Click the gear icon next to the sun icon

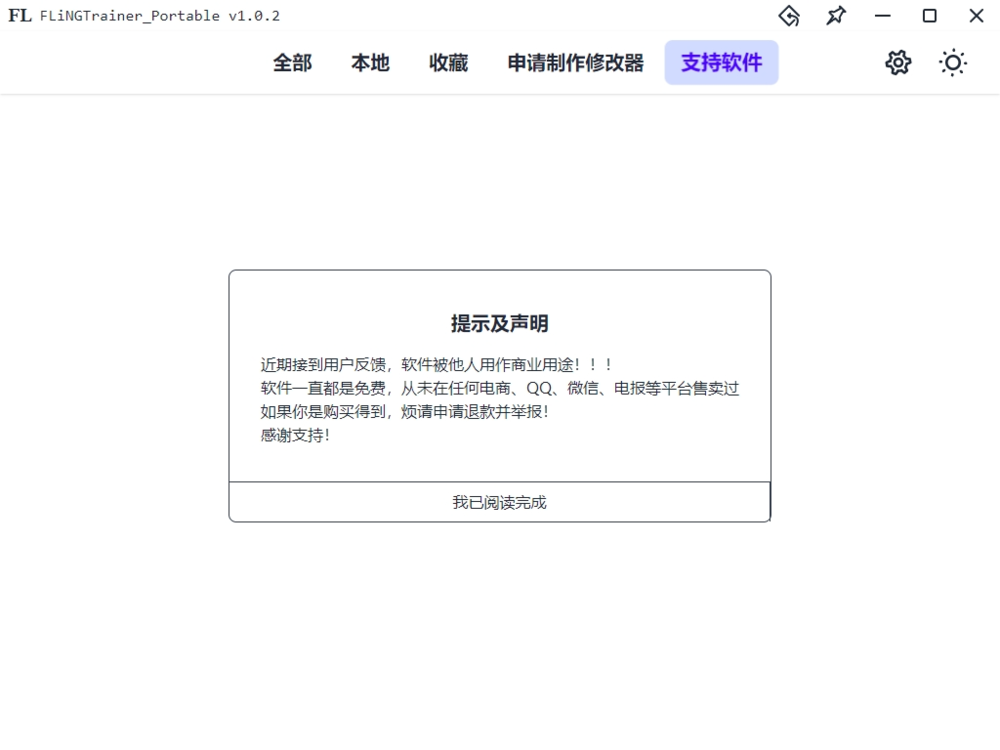[x=897, y=62]
